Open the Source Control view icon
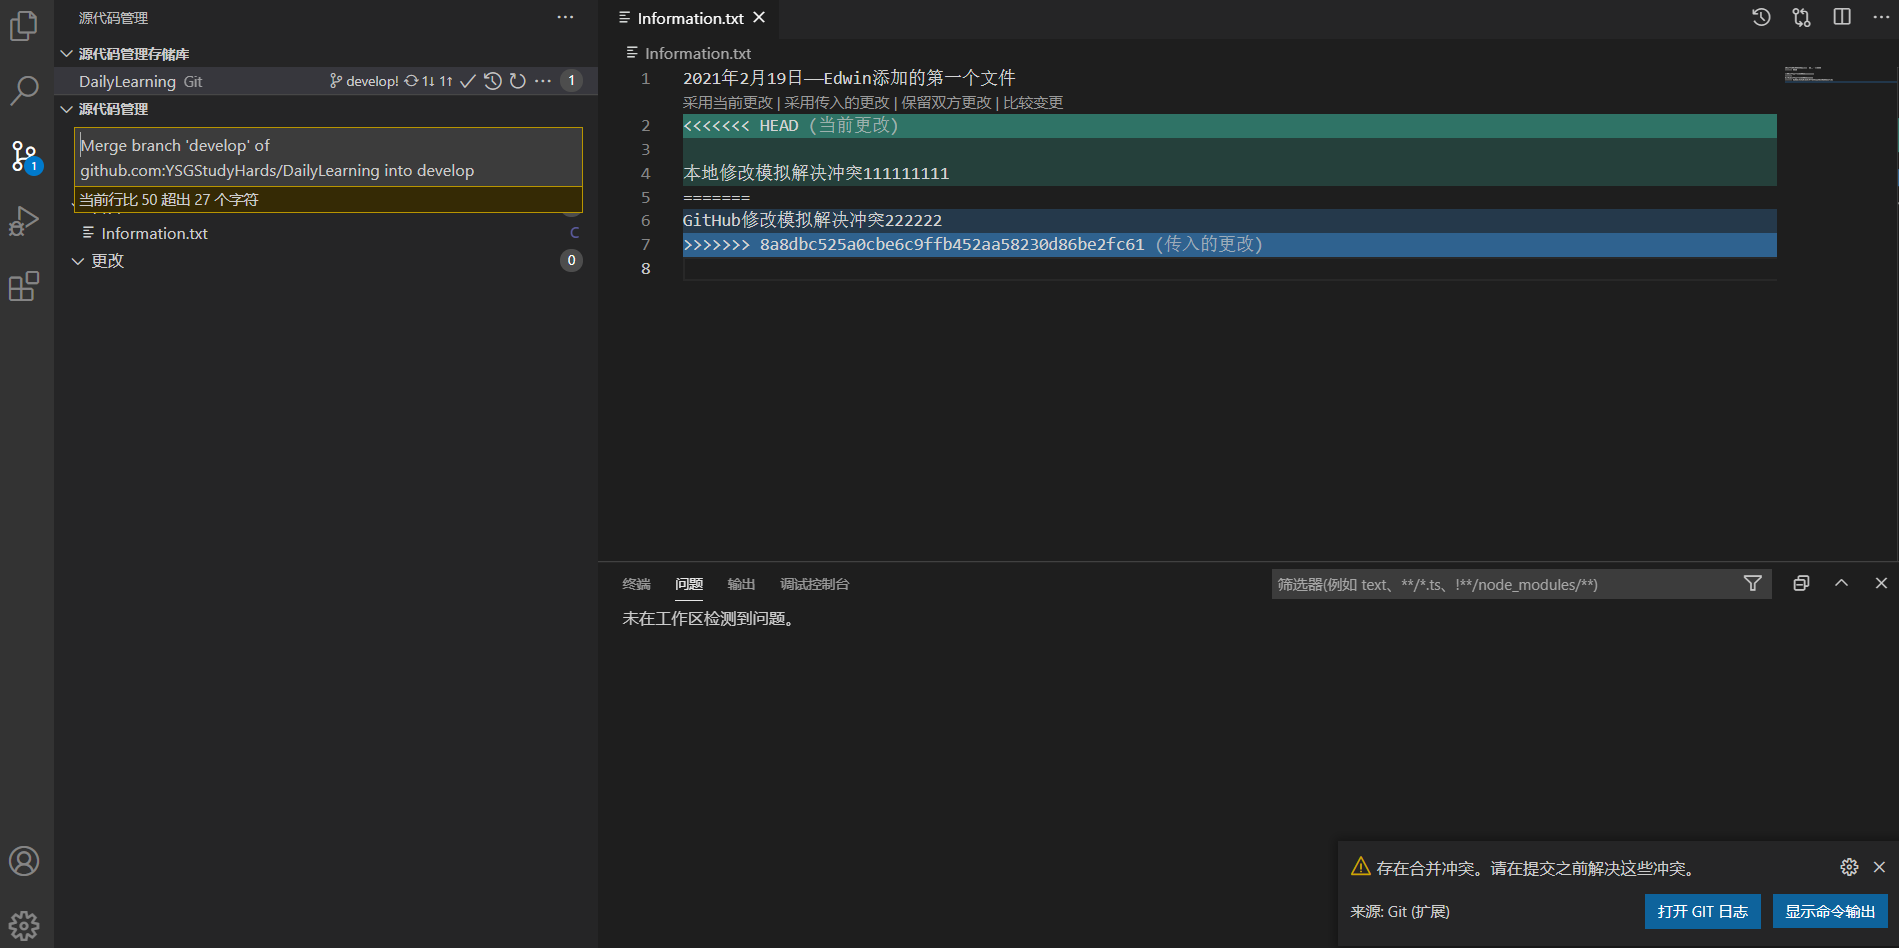 point(24,156)
